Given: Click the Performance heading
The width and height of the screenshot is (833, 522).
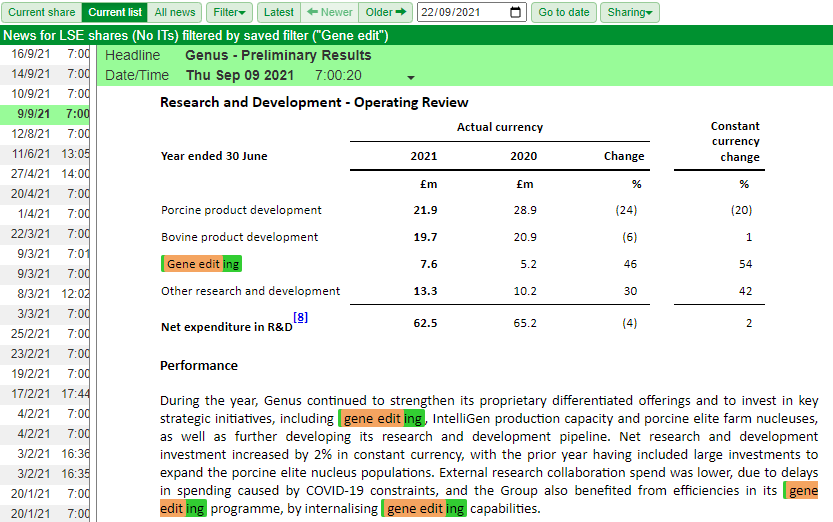Looking at the screenshot, I should click(x=199, y=365).
